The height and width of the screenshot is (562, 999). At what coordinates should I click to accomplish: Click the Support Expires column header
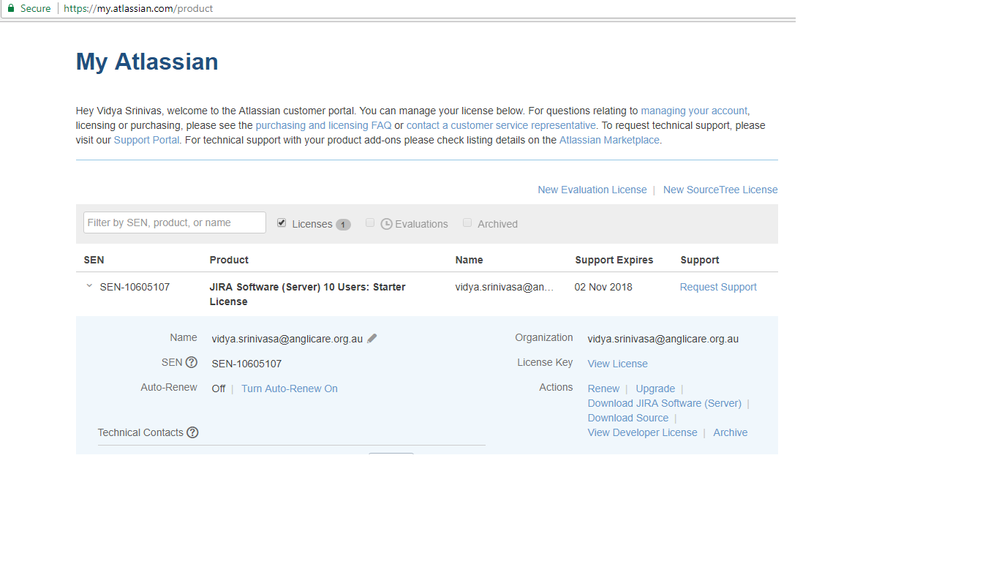pyautogui.click(x=614, y=259)
